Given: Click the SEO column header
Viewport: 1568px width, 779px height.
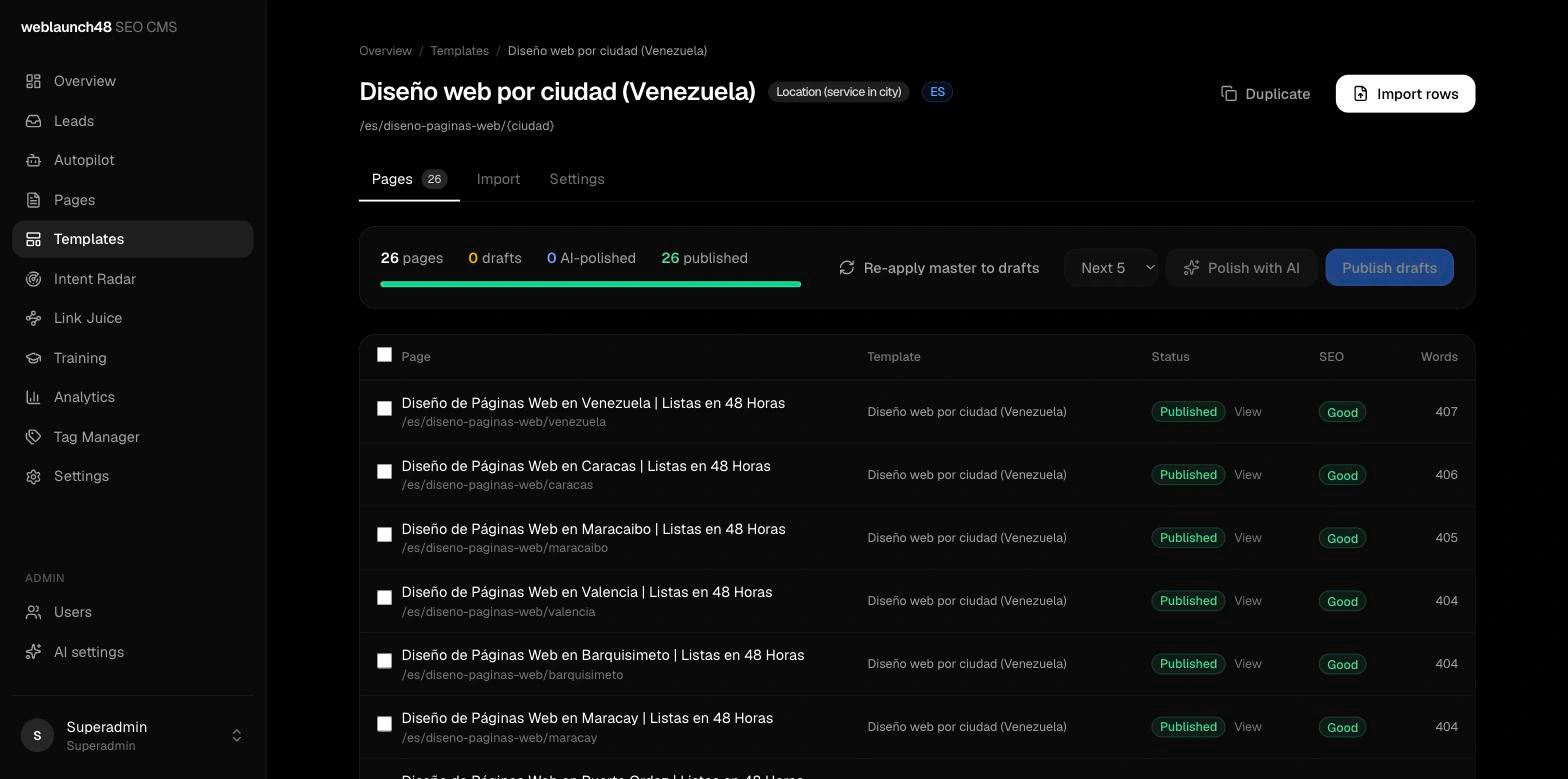Looking at the screenshot, I should 1331,357.
